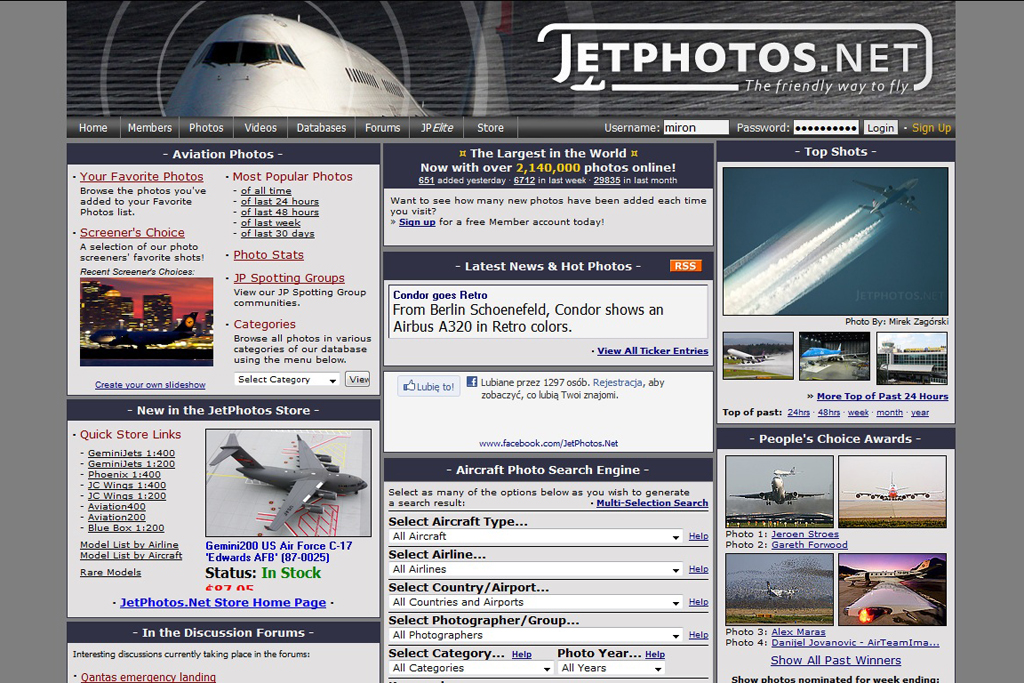This screenshot has height=683, width=1024.
Task: Click the JetPhotos.Net header logo
Action: [x=735, y=59]
